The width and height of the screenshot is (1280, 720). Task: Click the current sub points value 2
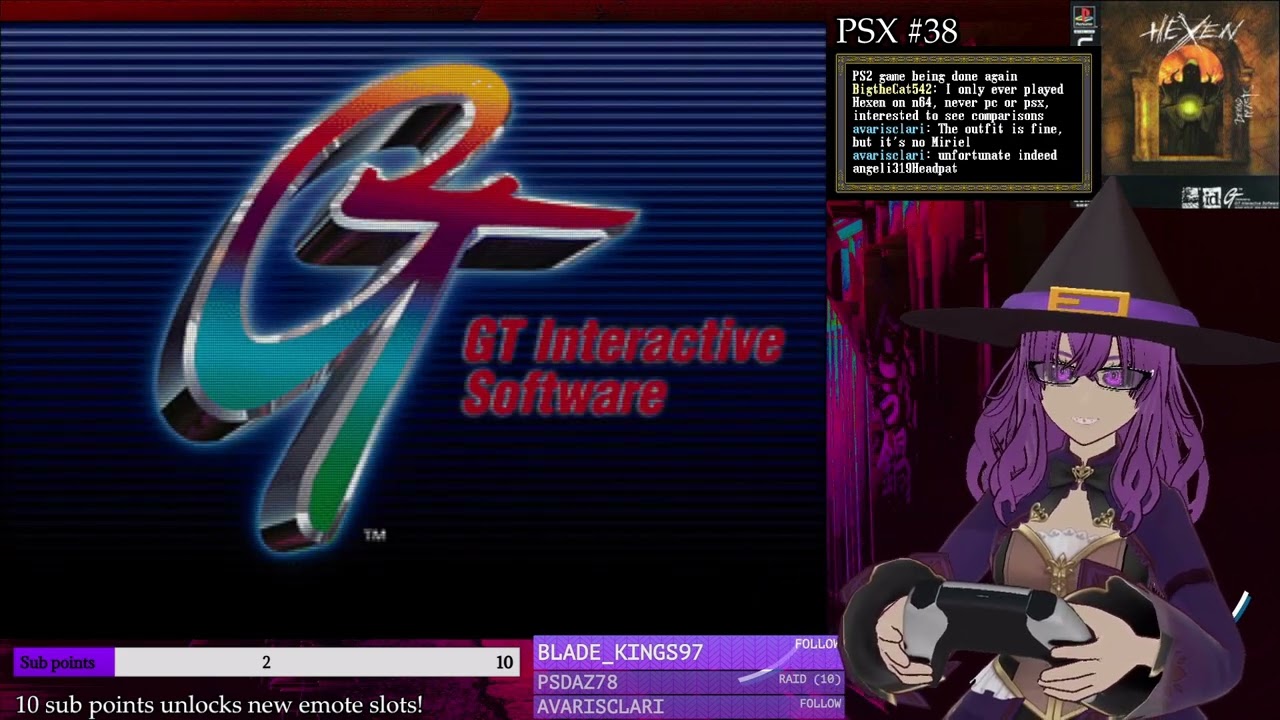point(266,662)
